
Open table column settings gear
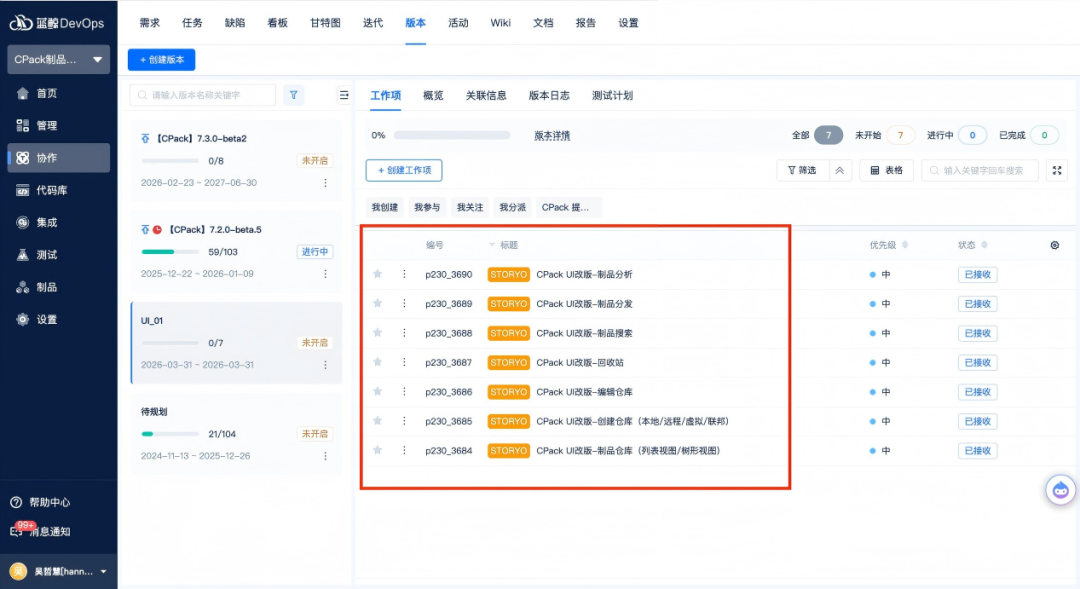point(1055,245)
